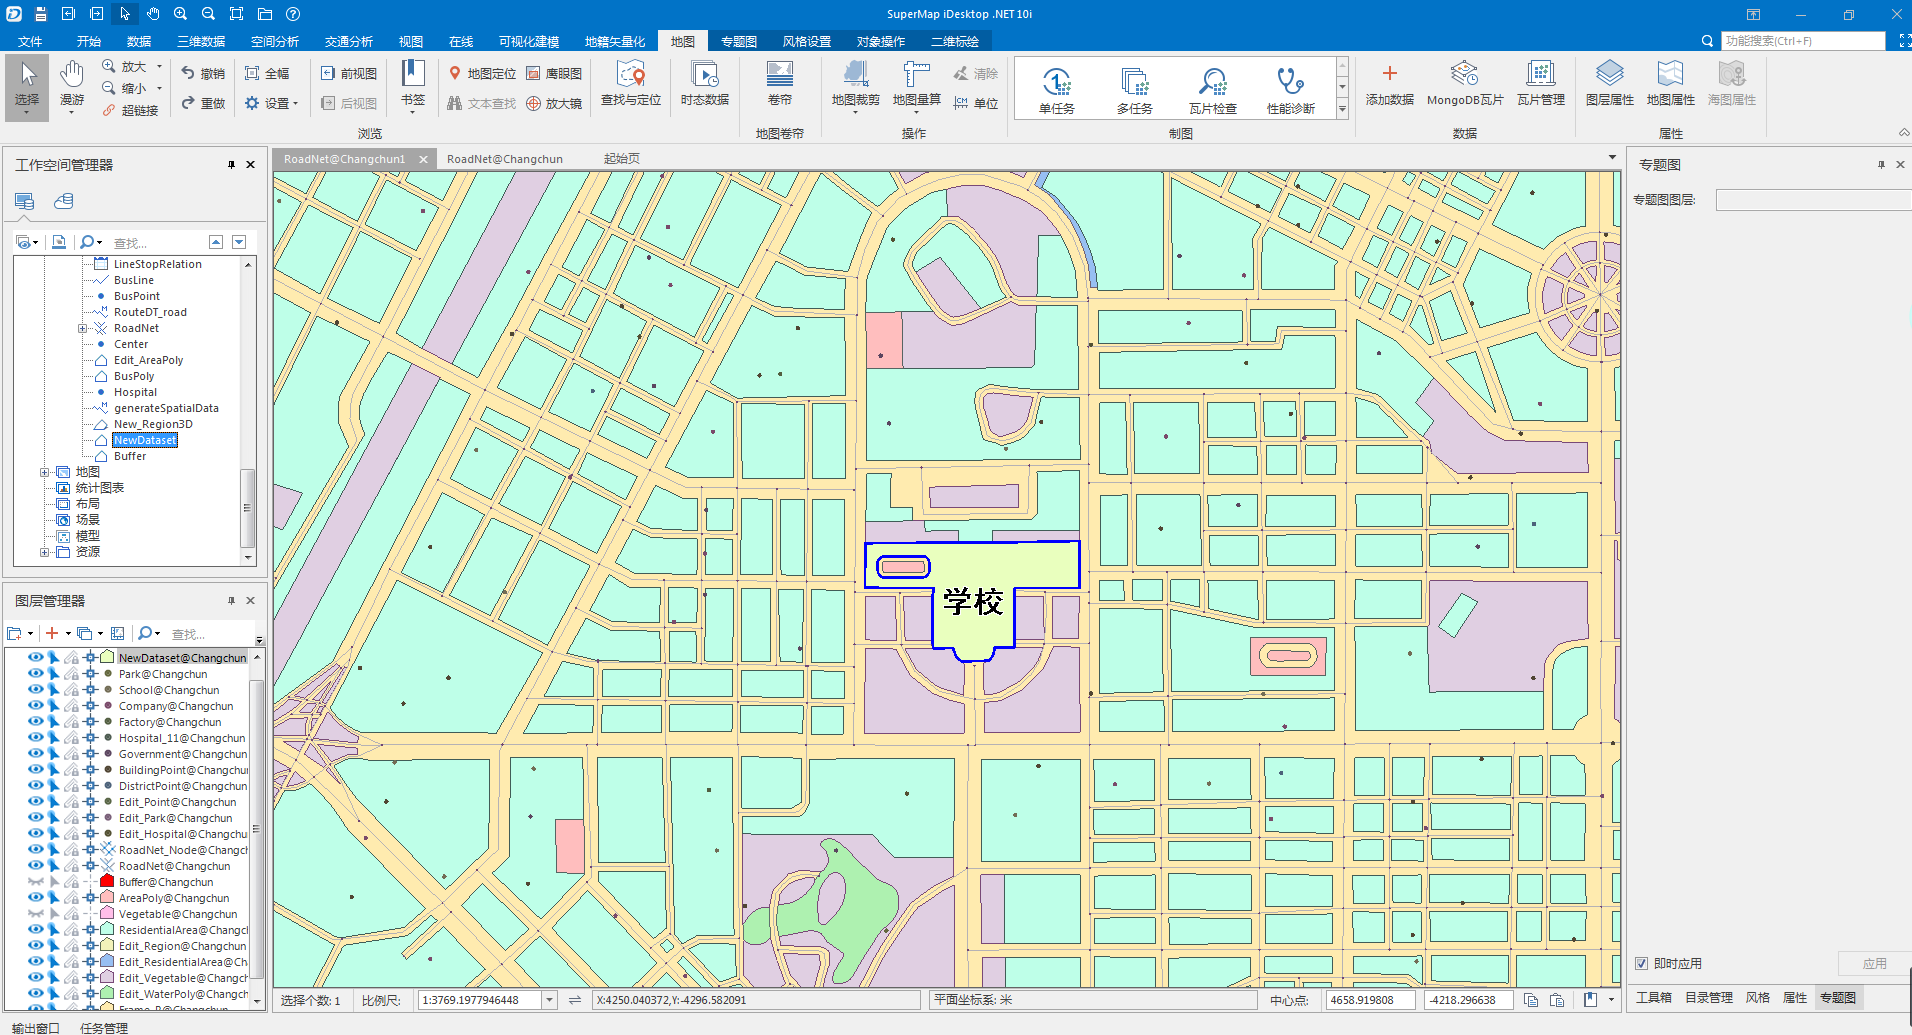Select the NewDataset item in workspace tree

pyautogui.click(x=145, y=440)
